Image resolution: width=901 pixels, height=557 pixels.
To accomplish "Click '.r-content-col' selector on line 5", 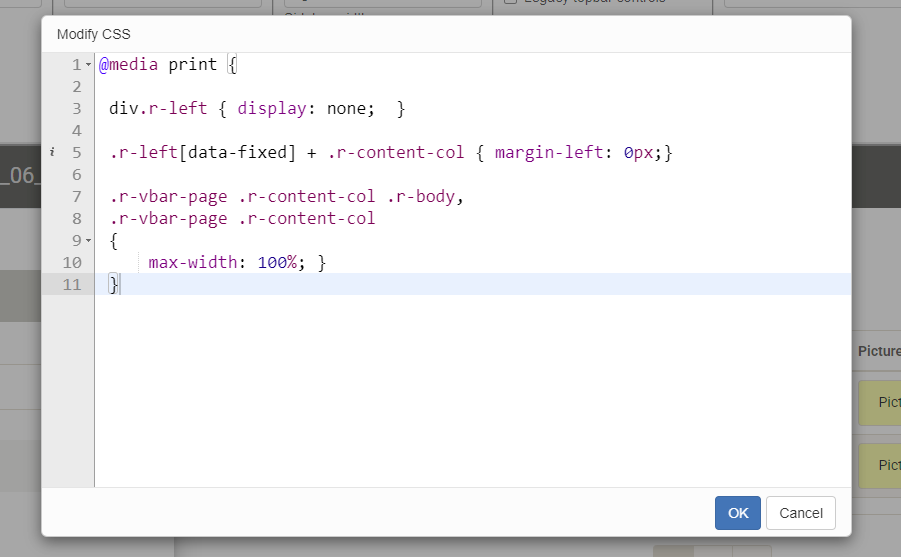I will 395,153.
